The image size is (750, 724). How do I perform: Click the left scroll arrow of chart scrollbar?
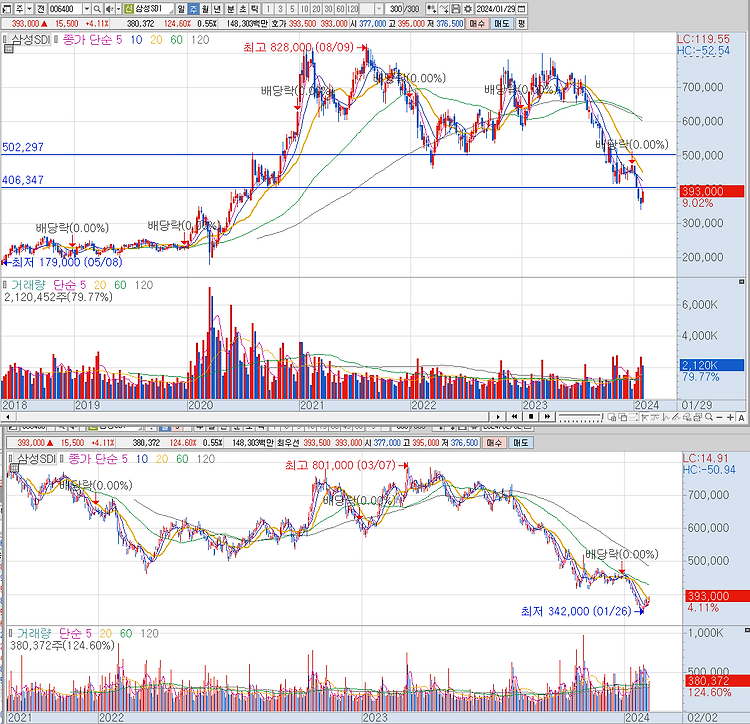tap(7, 417)
